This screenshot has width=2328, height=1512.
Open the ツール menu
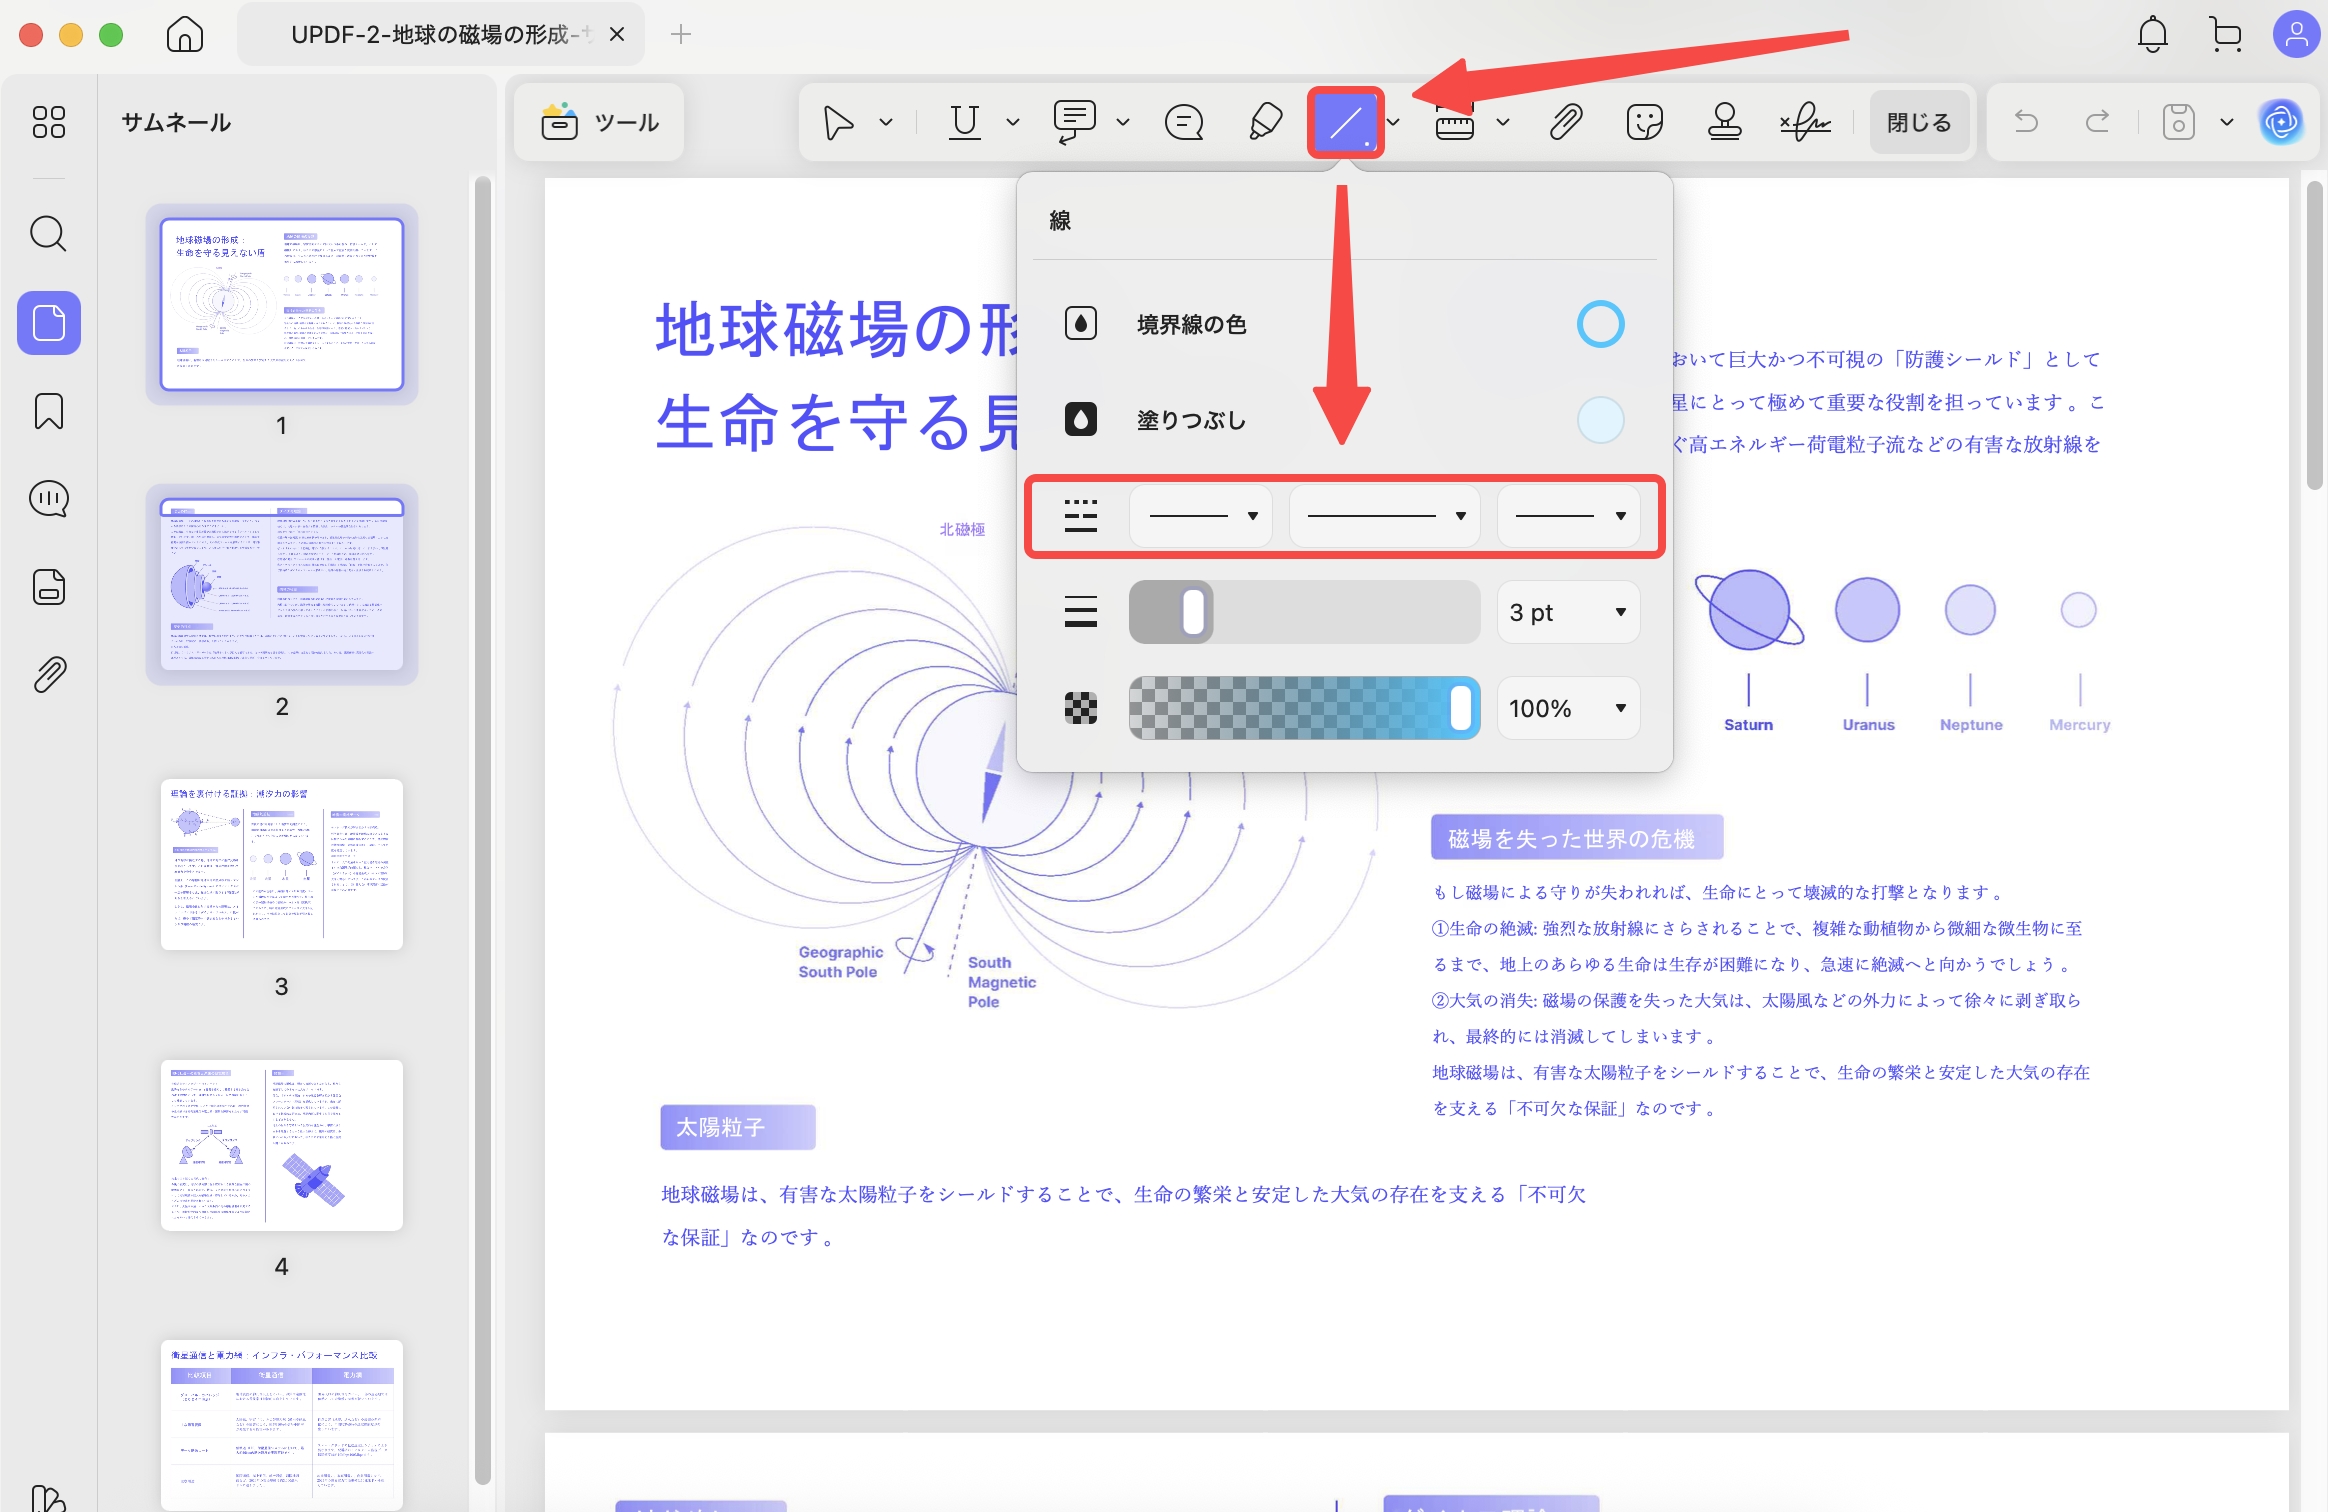click(599, 123)
